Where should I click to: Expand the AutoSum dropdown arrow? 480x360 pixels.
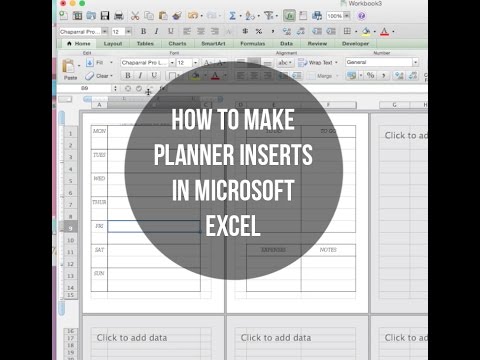240,16
